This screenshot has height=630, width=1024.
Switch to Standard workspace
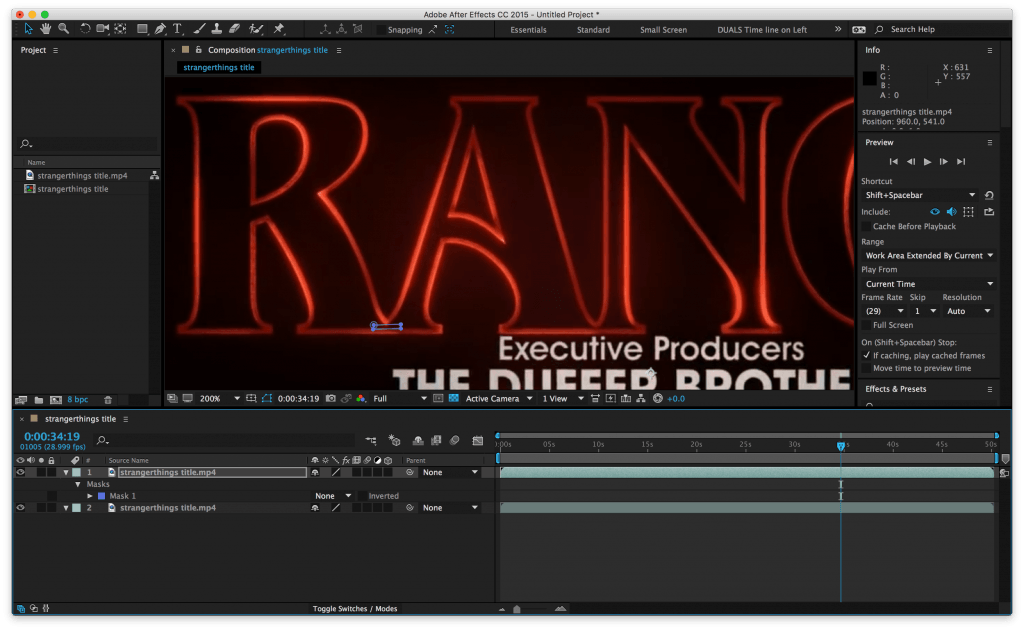(x=593, y=30)
